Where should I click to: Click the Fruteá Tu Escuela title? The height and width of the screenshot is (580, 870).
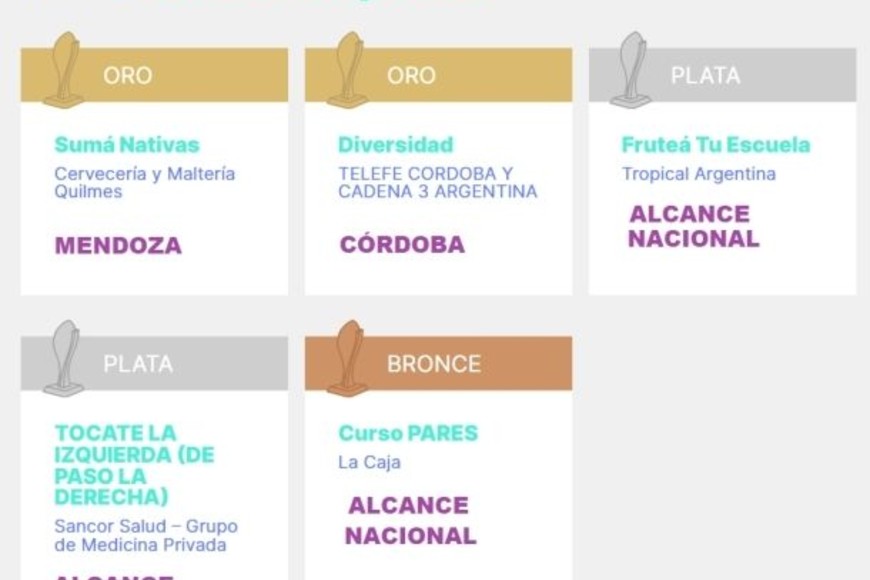[x=716, y=145]
